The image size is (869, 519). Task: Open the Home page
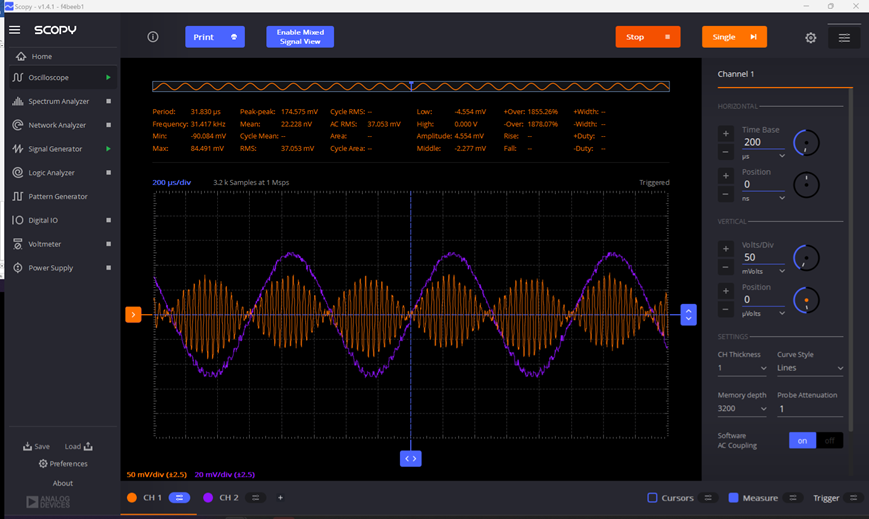(x=42, y=57)
